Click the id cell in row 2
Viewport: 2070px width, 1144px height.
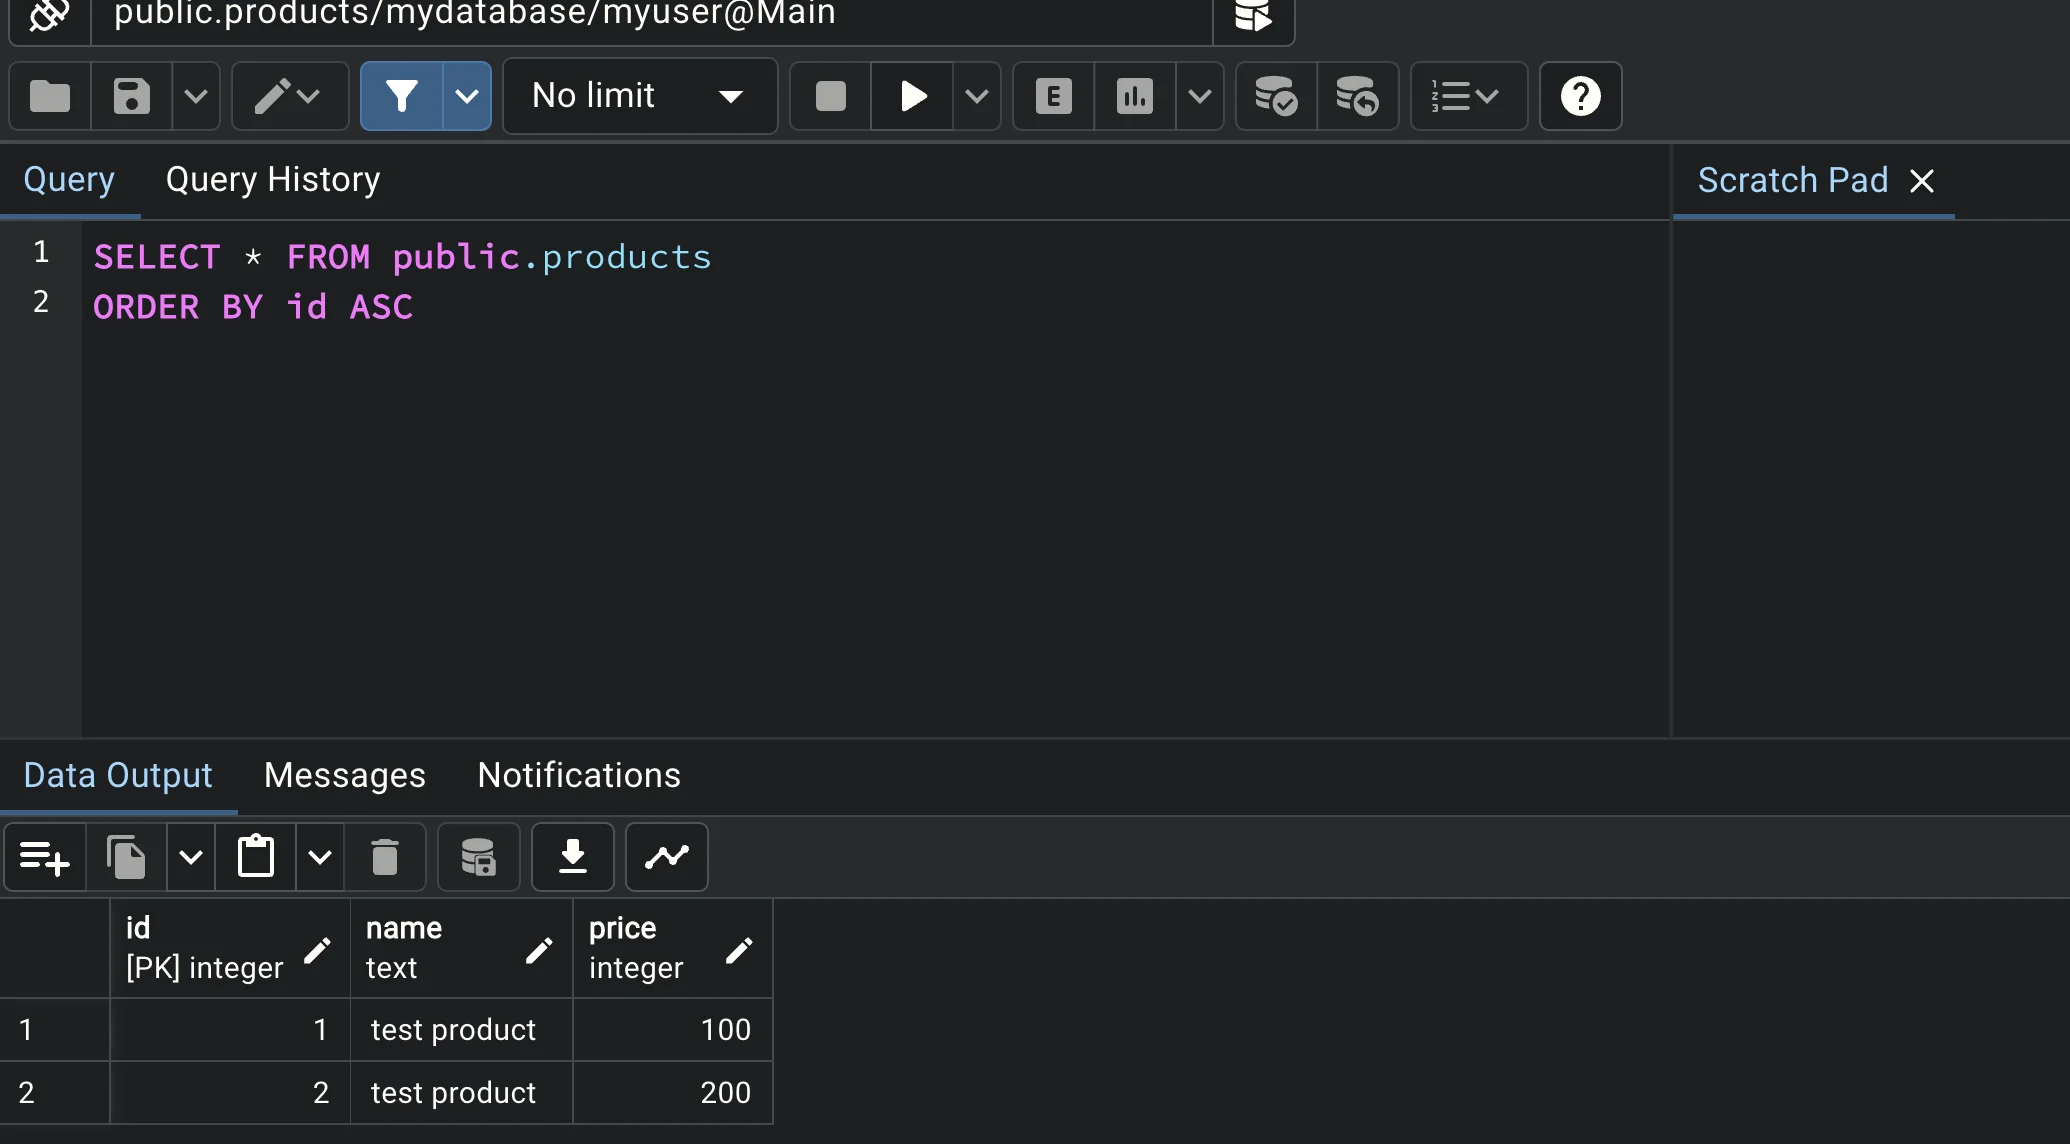point(230,1092)
